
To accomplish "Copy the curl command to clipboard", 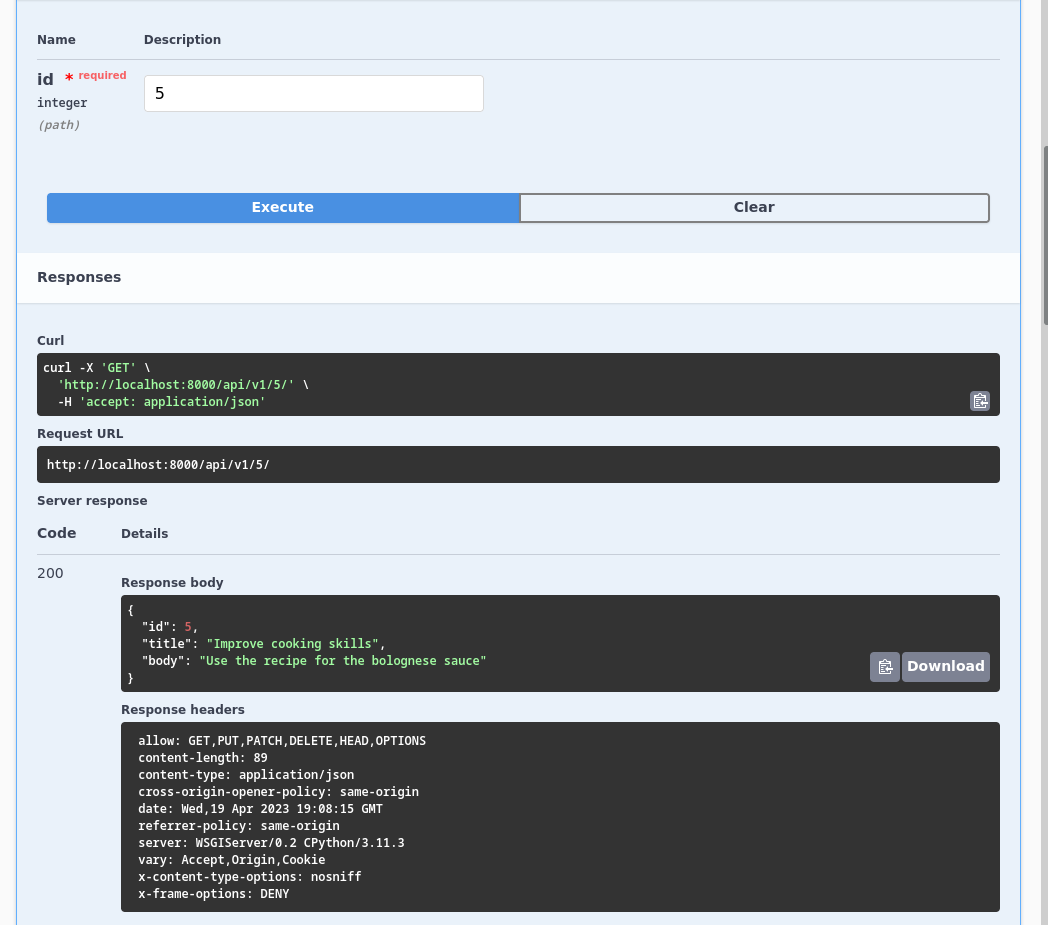I will pyautogui.click(x=979, y=401).
